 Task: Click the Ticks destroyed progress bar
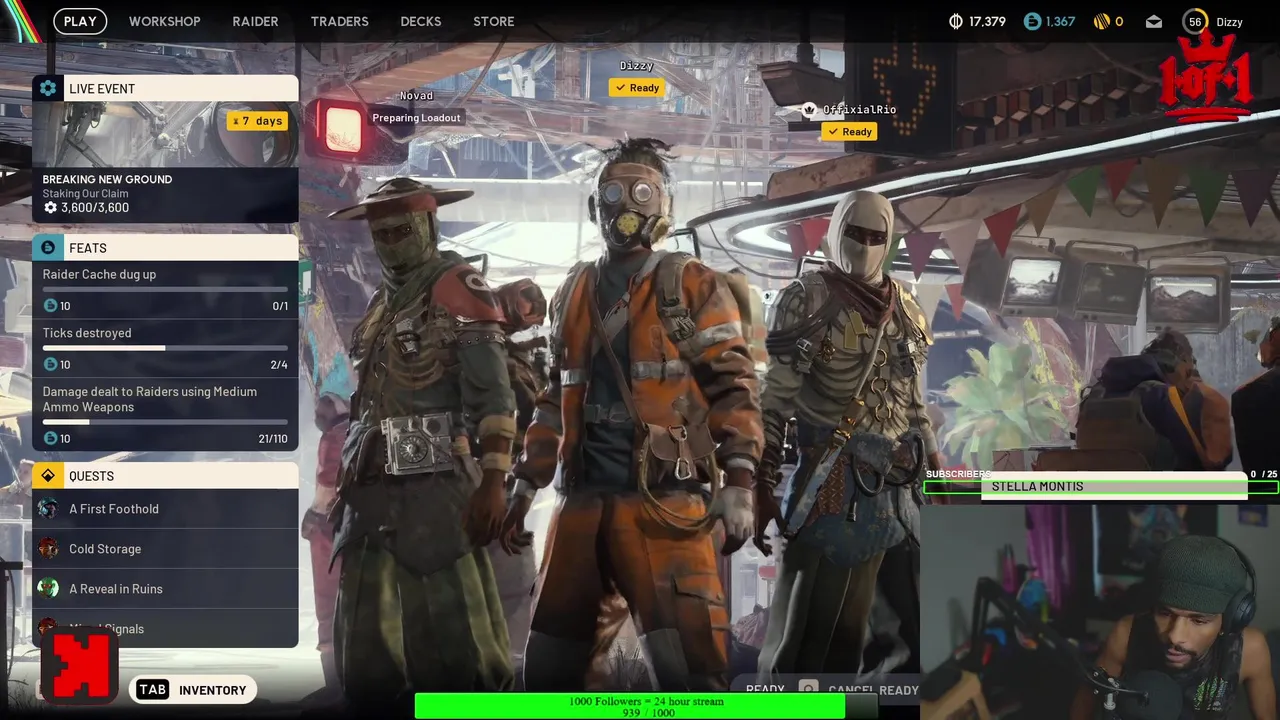165,348
